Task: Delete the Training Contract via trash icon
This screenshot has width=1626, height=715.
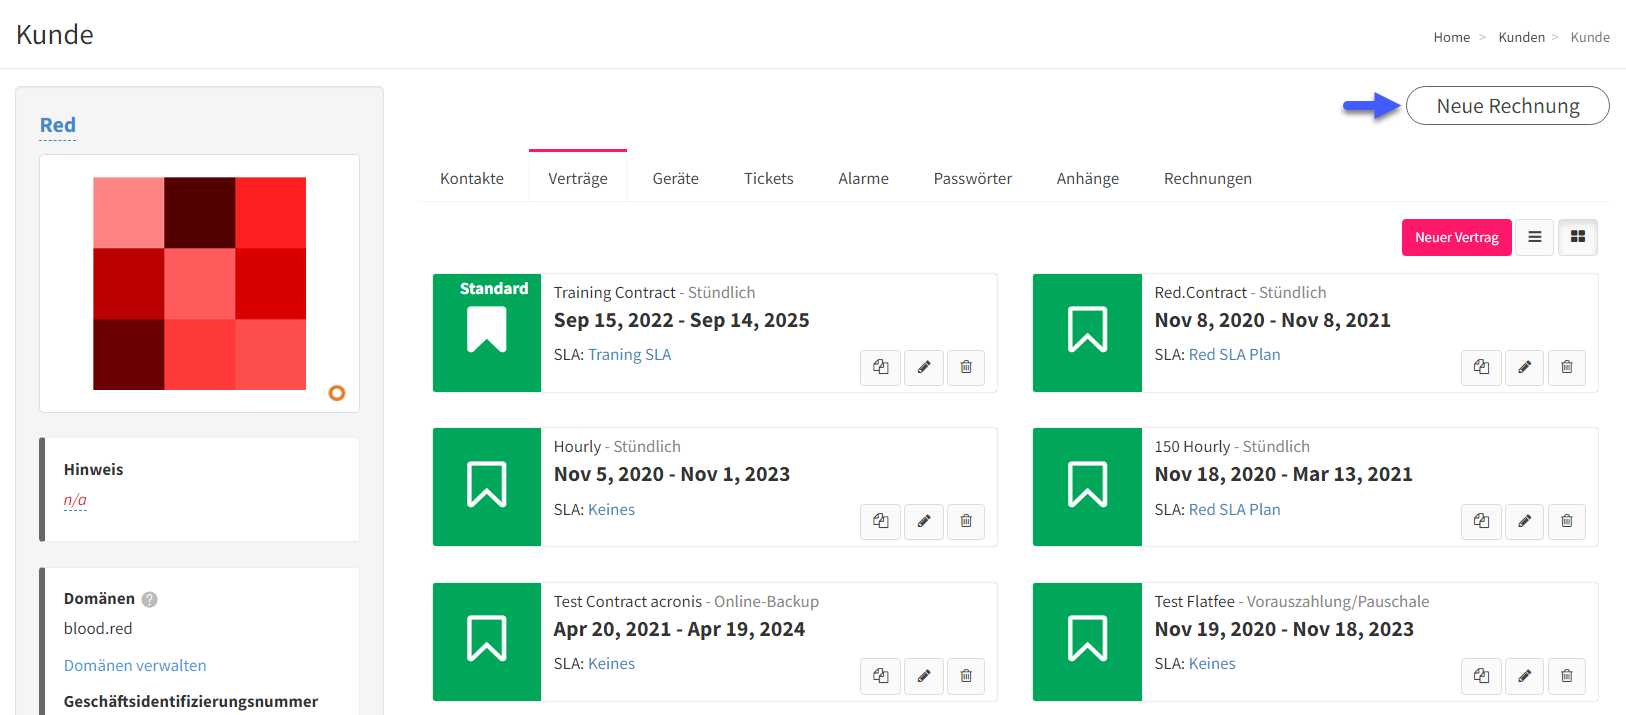Action: pos(966,367)
